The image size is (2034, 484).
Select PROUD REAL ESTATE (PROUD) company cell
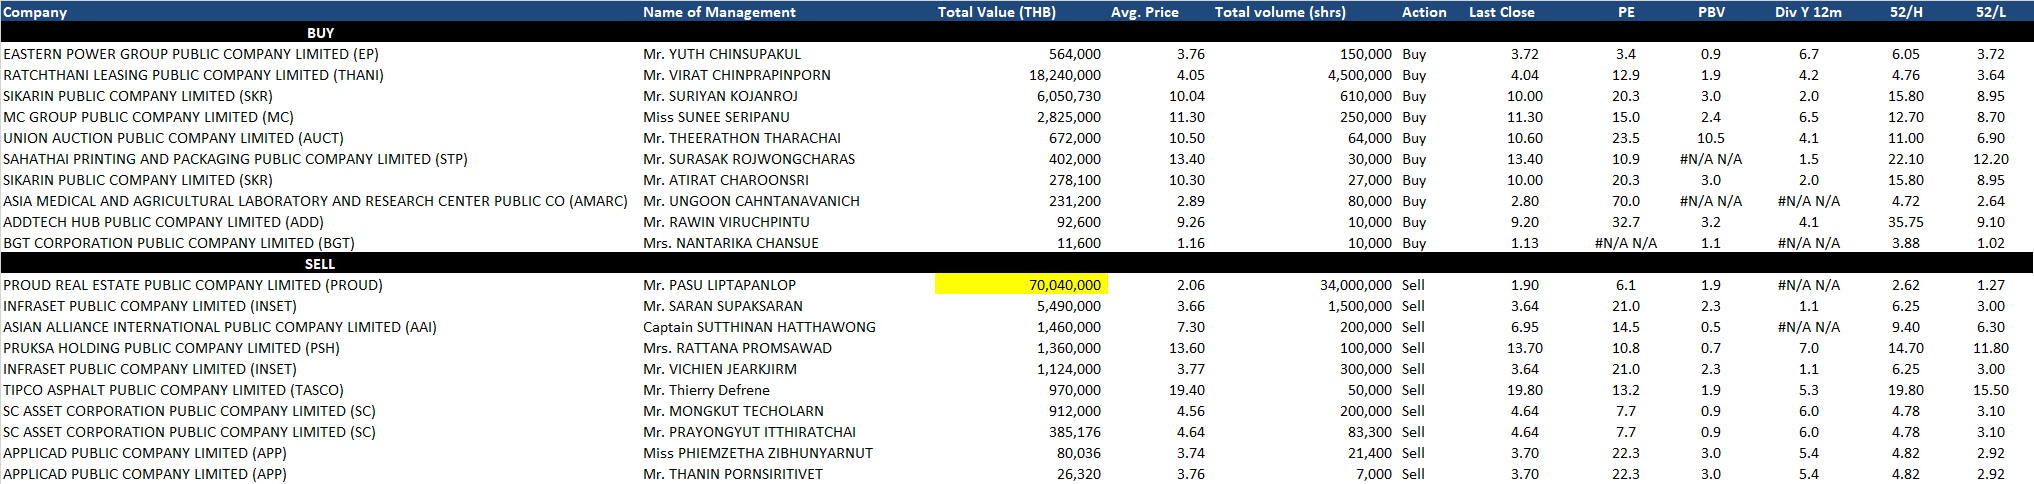pos(193,285)
